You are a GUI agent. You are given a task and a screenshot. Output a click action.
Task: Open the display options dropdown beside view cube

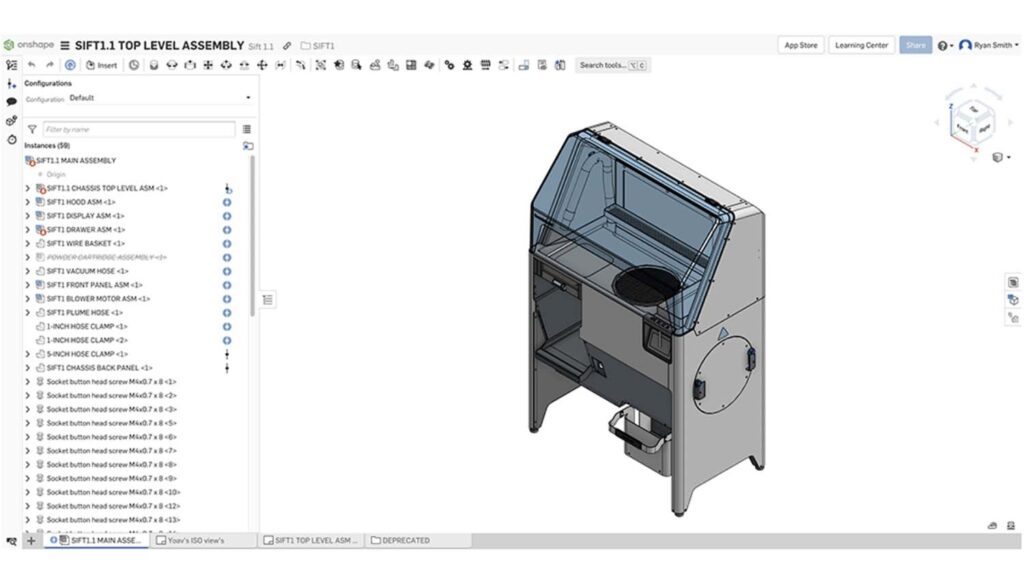pyautogui.click(x=1009, y=157)
